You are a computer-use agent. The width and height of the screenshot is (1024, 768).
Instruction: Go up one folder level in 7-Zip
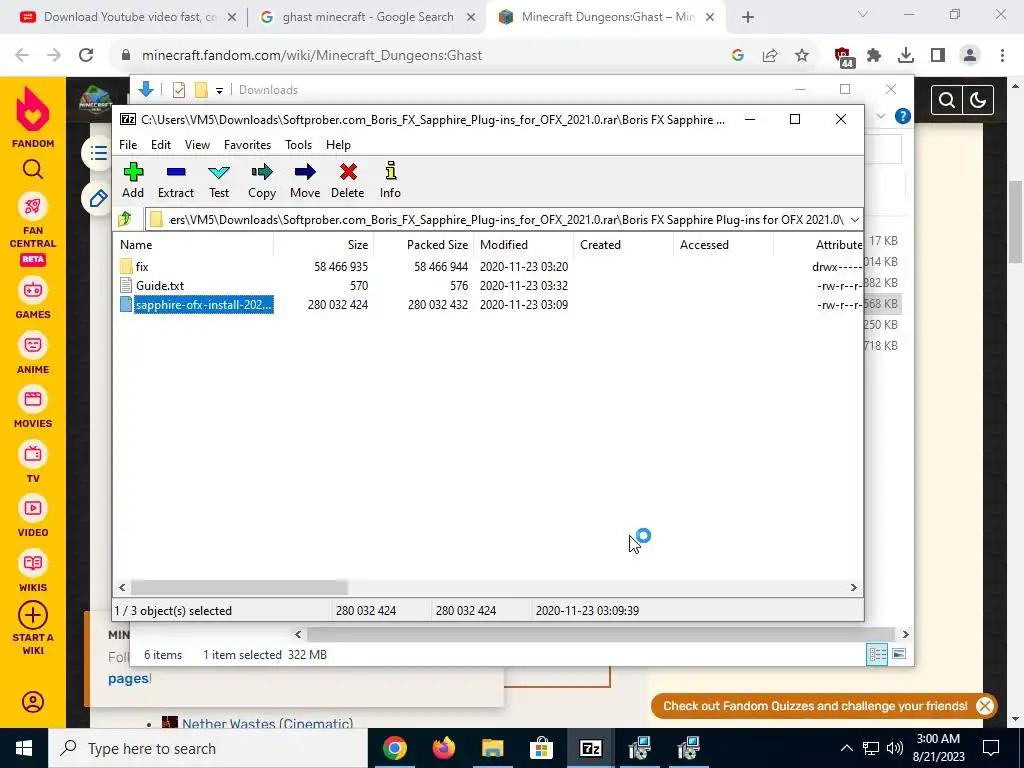pyautogui.click(x=125, y=219)
